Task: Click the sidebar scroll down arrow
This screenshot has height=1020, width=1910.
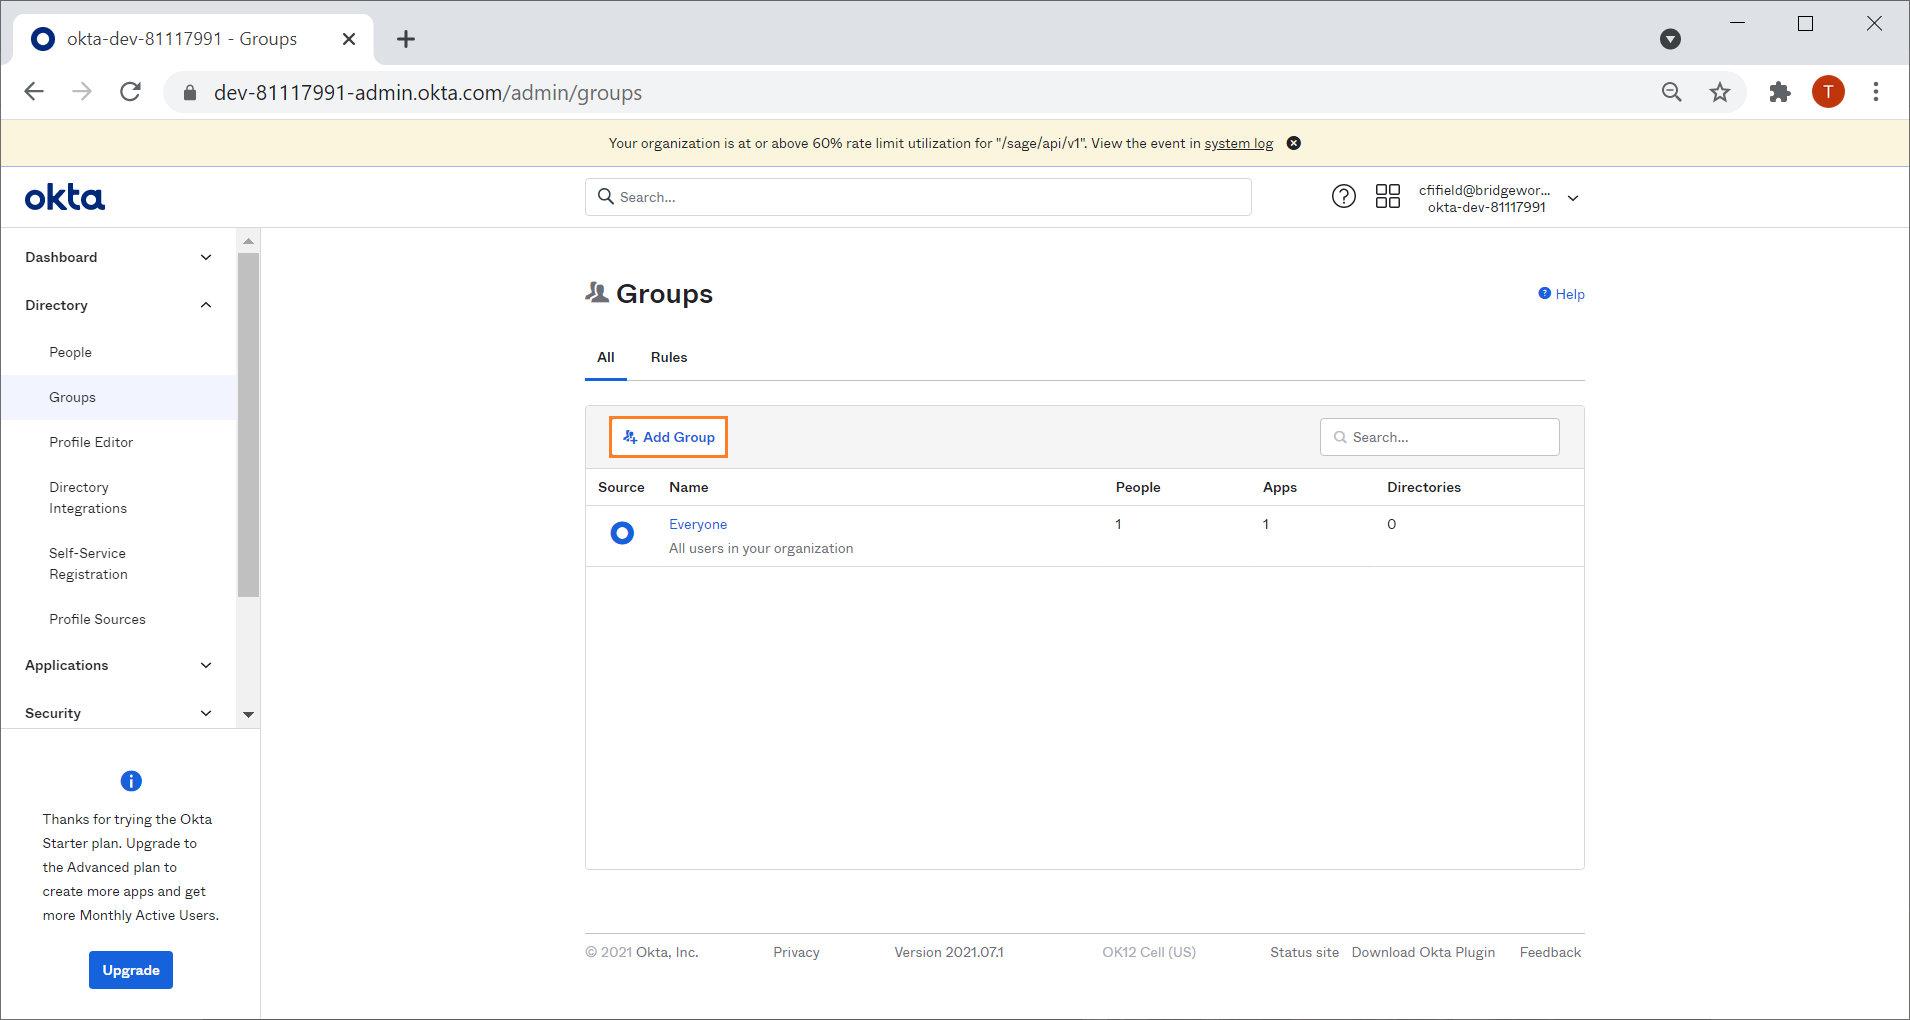Action: [248, 714]
